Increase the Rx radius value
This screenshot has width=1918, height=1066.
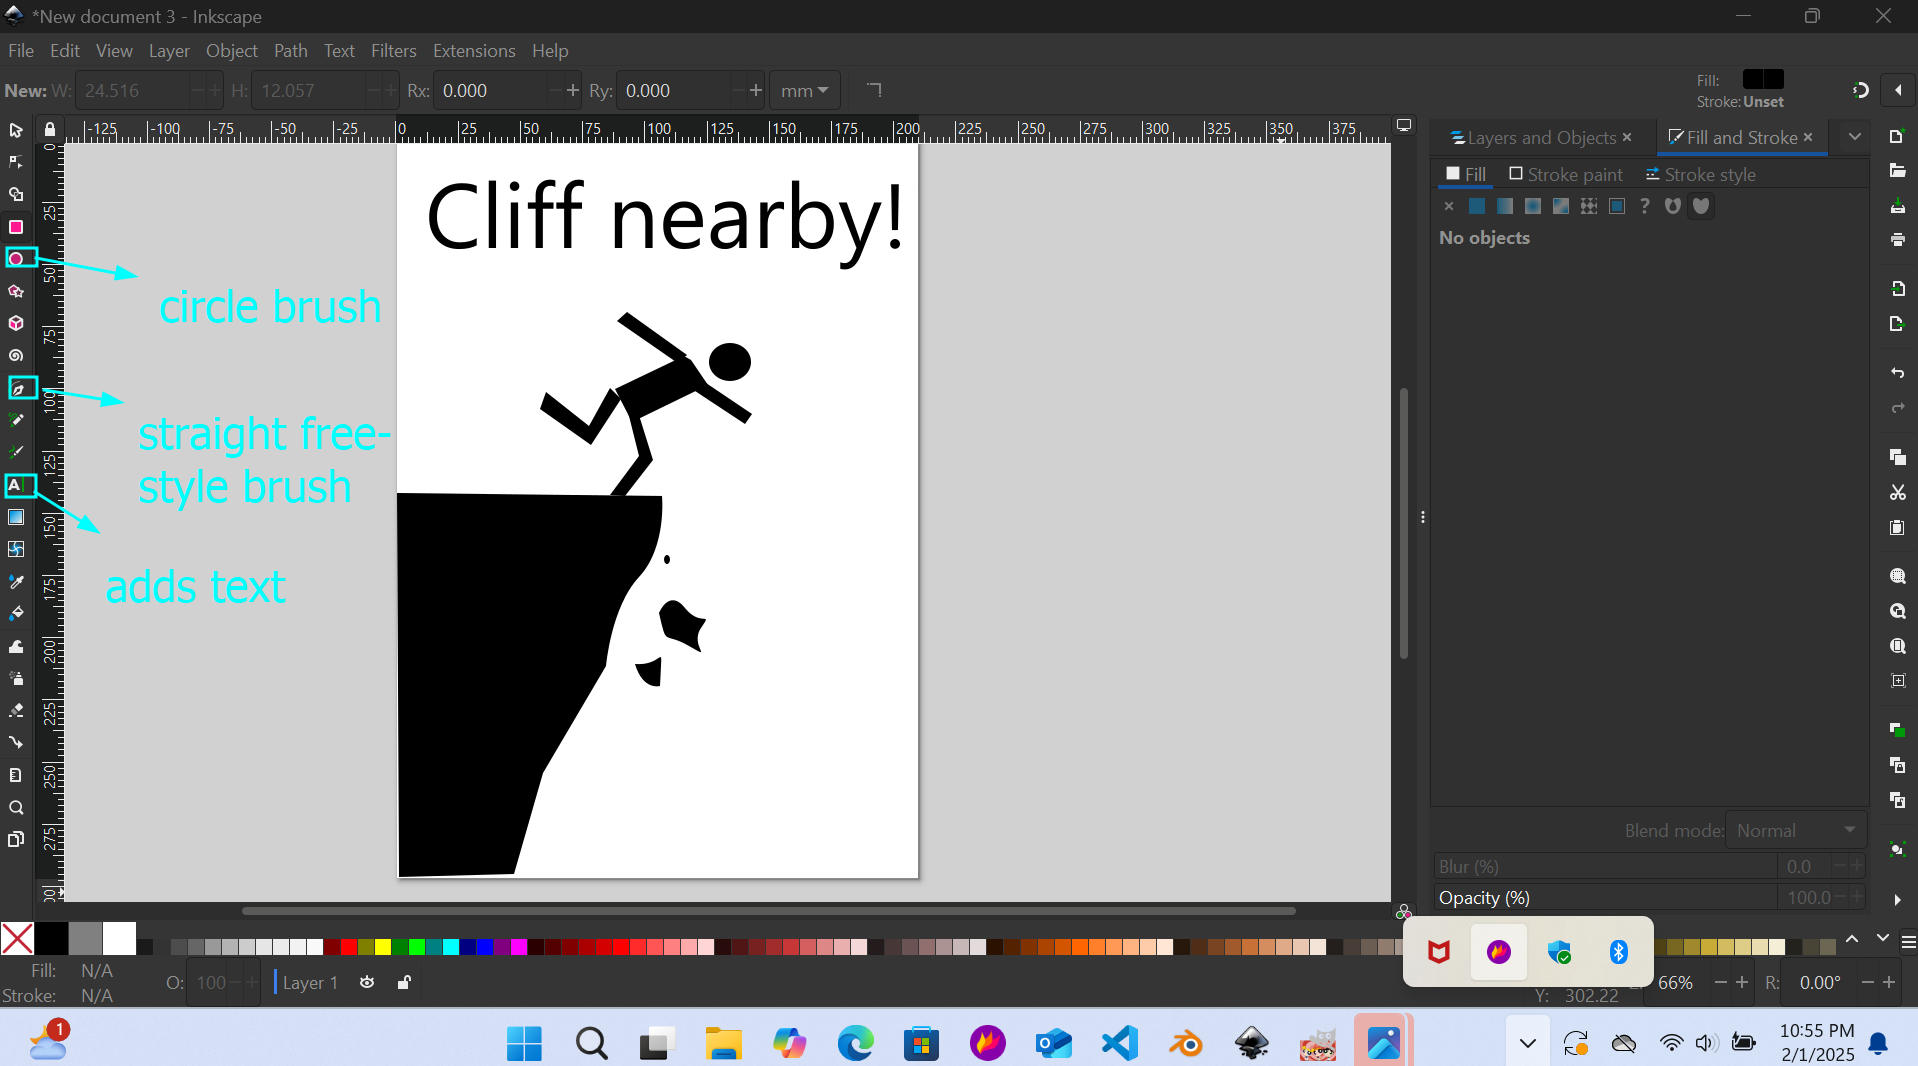click(x=573, y=91)
